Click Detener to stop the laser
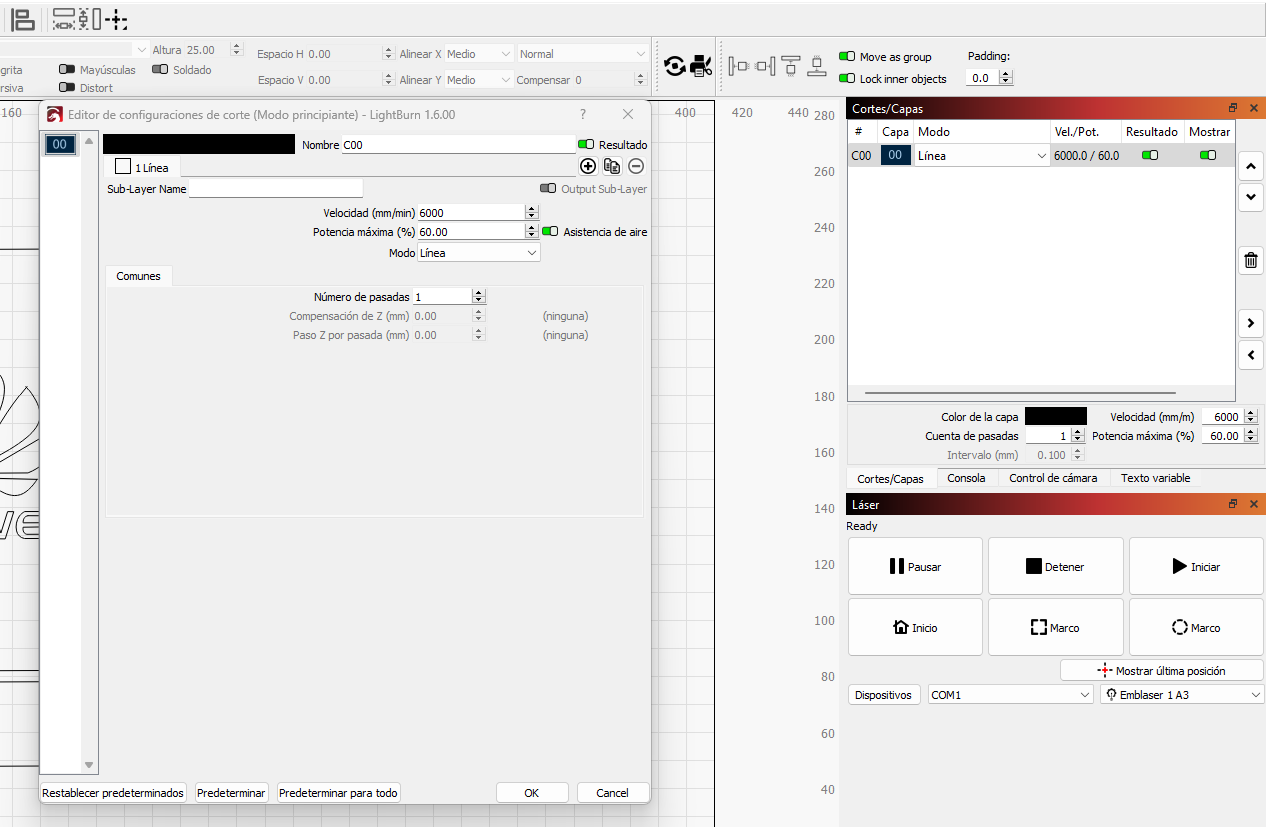This screenshot has height=827, width=1266. pyautogui.click(x=1055, y=566)
